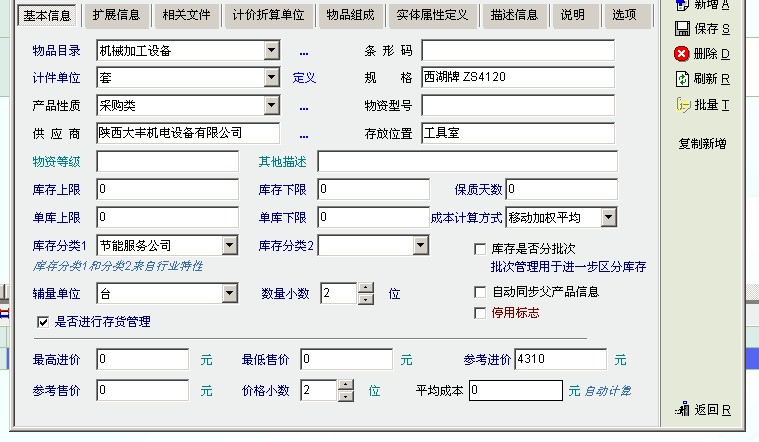Click the red 删除 (Delete) icon
The width and height of the screenshot is (759, 442).
tap(682, 54)
